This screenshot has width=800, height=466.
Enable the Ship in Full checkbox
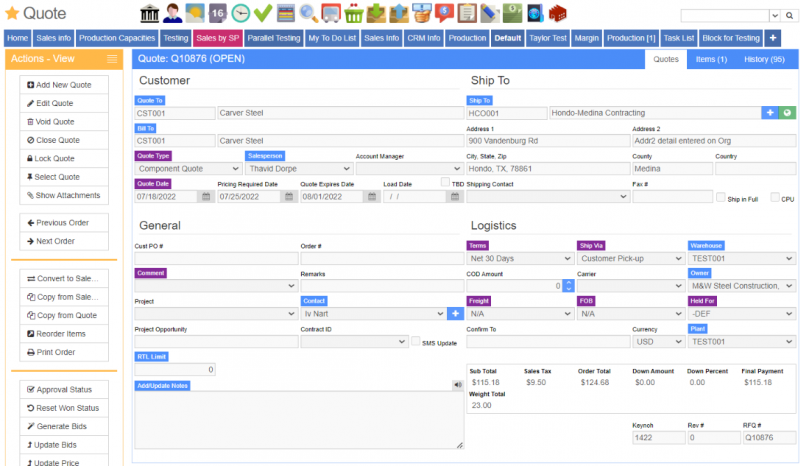tap(721, 198)
